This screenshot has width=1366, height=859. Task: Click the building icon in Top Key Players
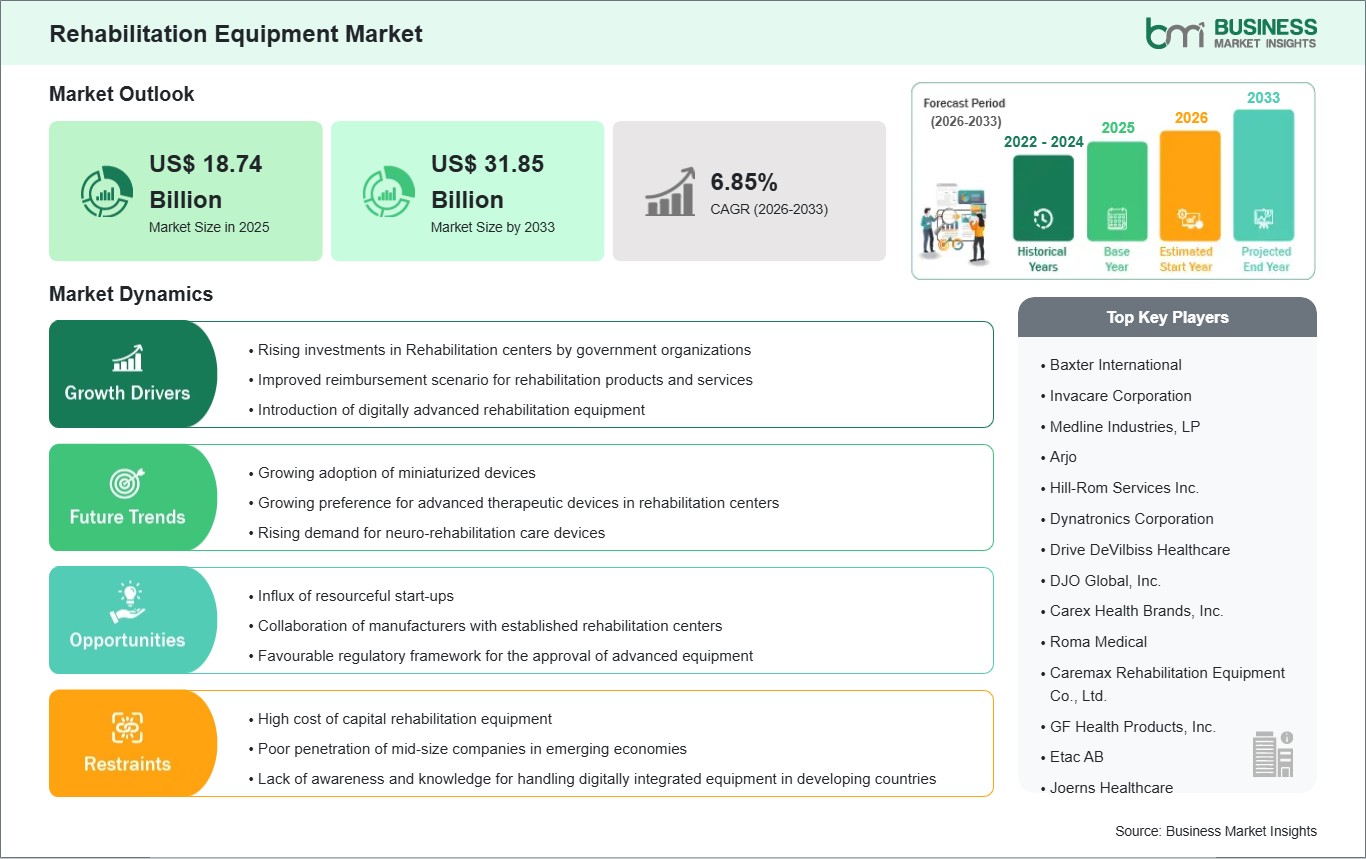click(1272, 753)
